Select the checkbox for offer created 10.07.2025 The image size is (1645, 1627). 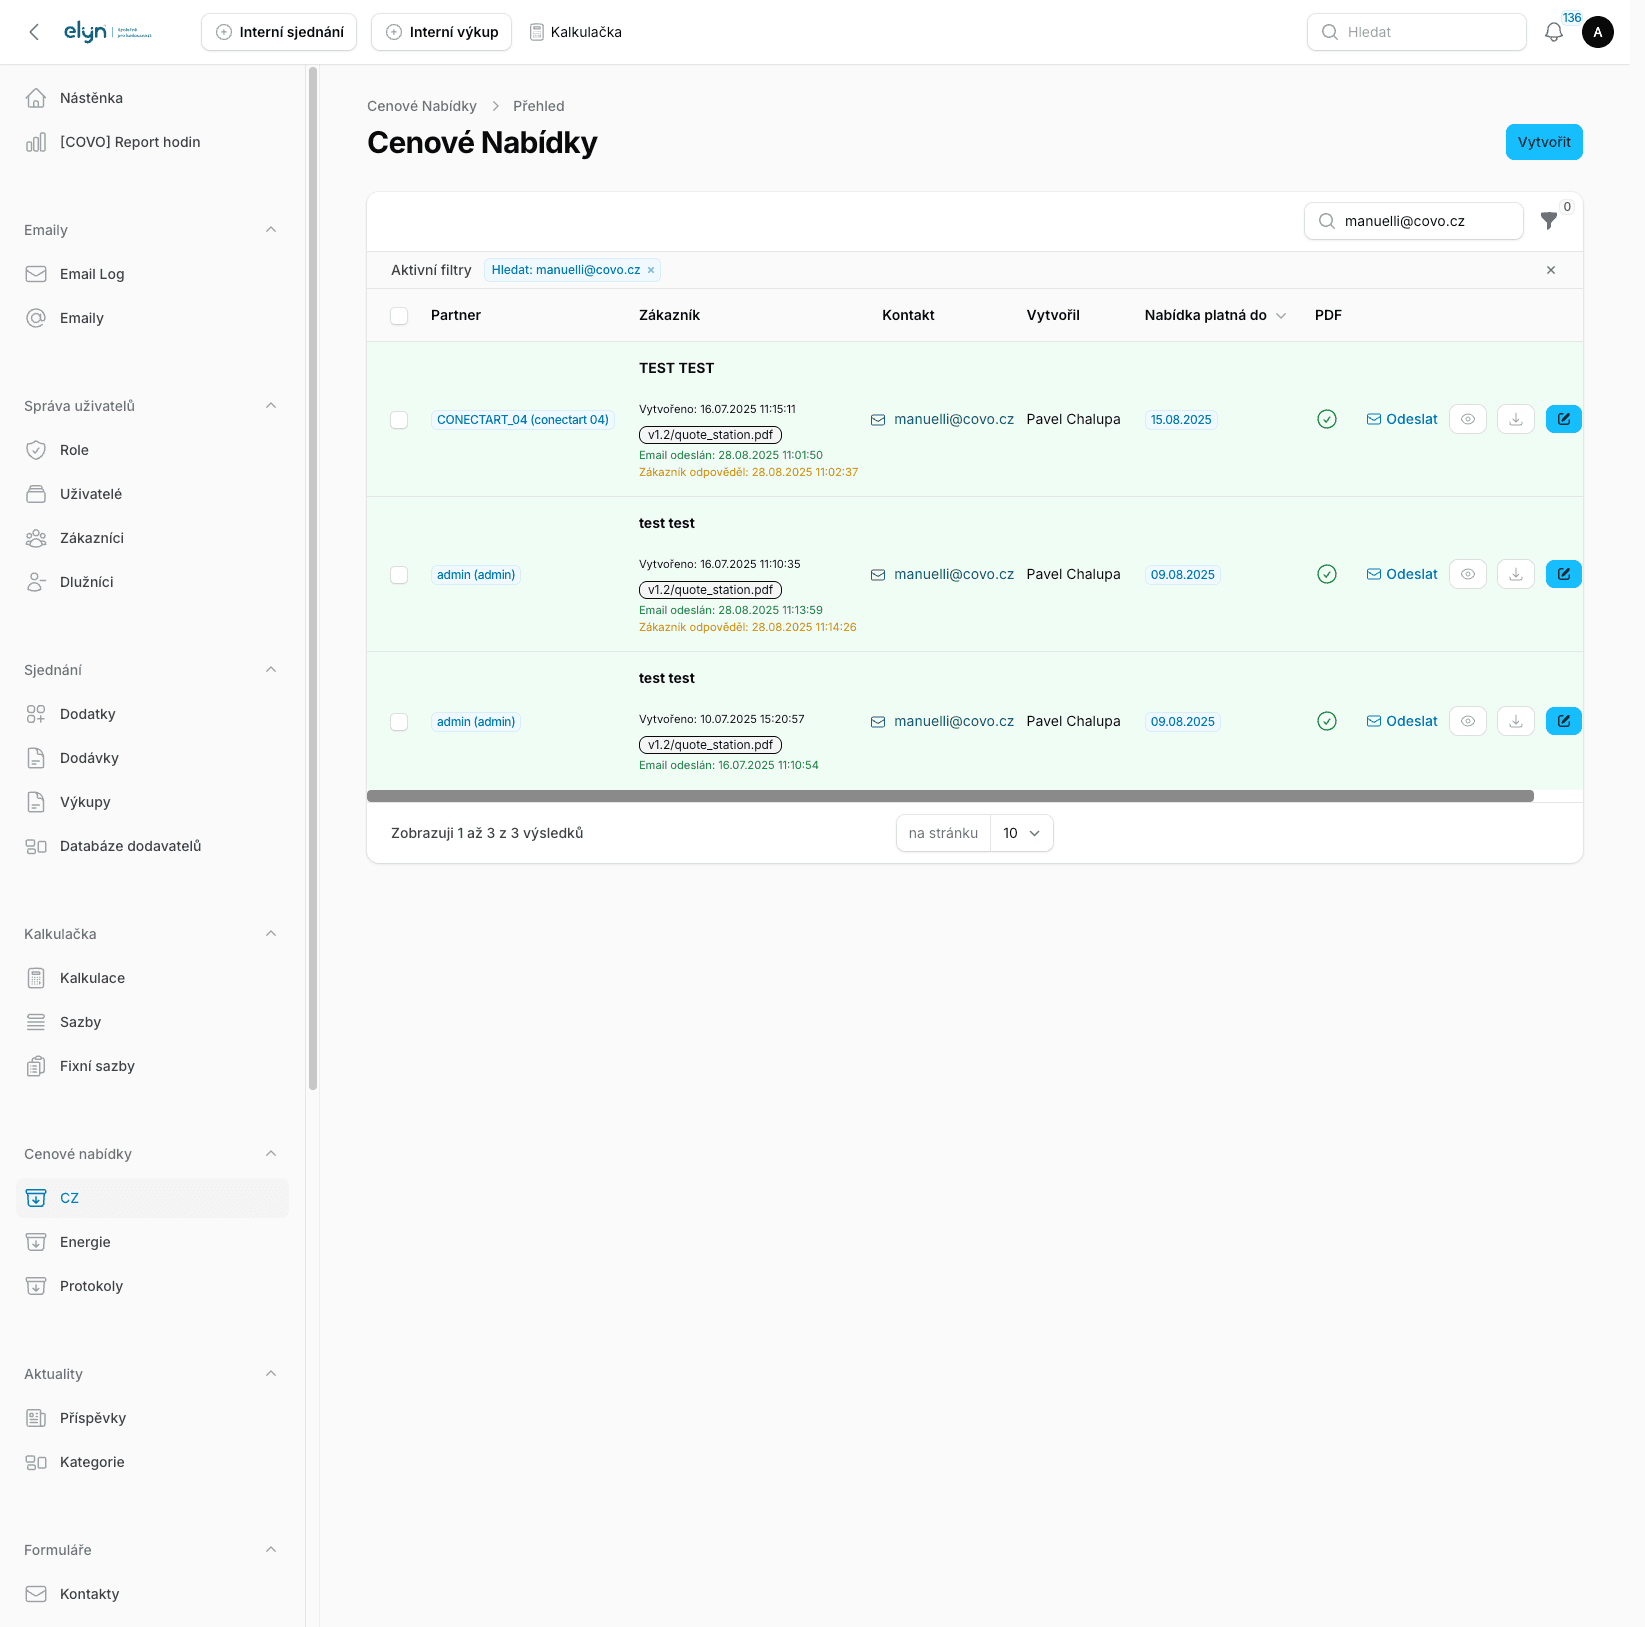pos(399,722)
